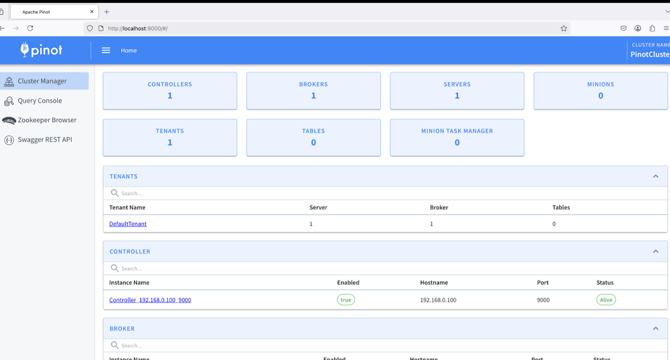Screen dimensions: 670x360
Task: Click the search icon in Broker section
Action: (x=115, y=345)
